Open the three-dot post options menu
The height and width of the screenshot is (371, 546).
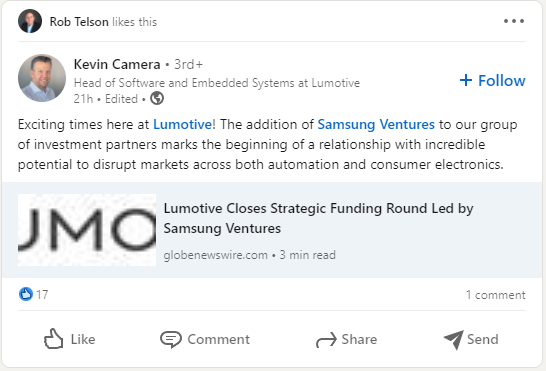click(x=514, y=21)
